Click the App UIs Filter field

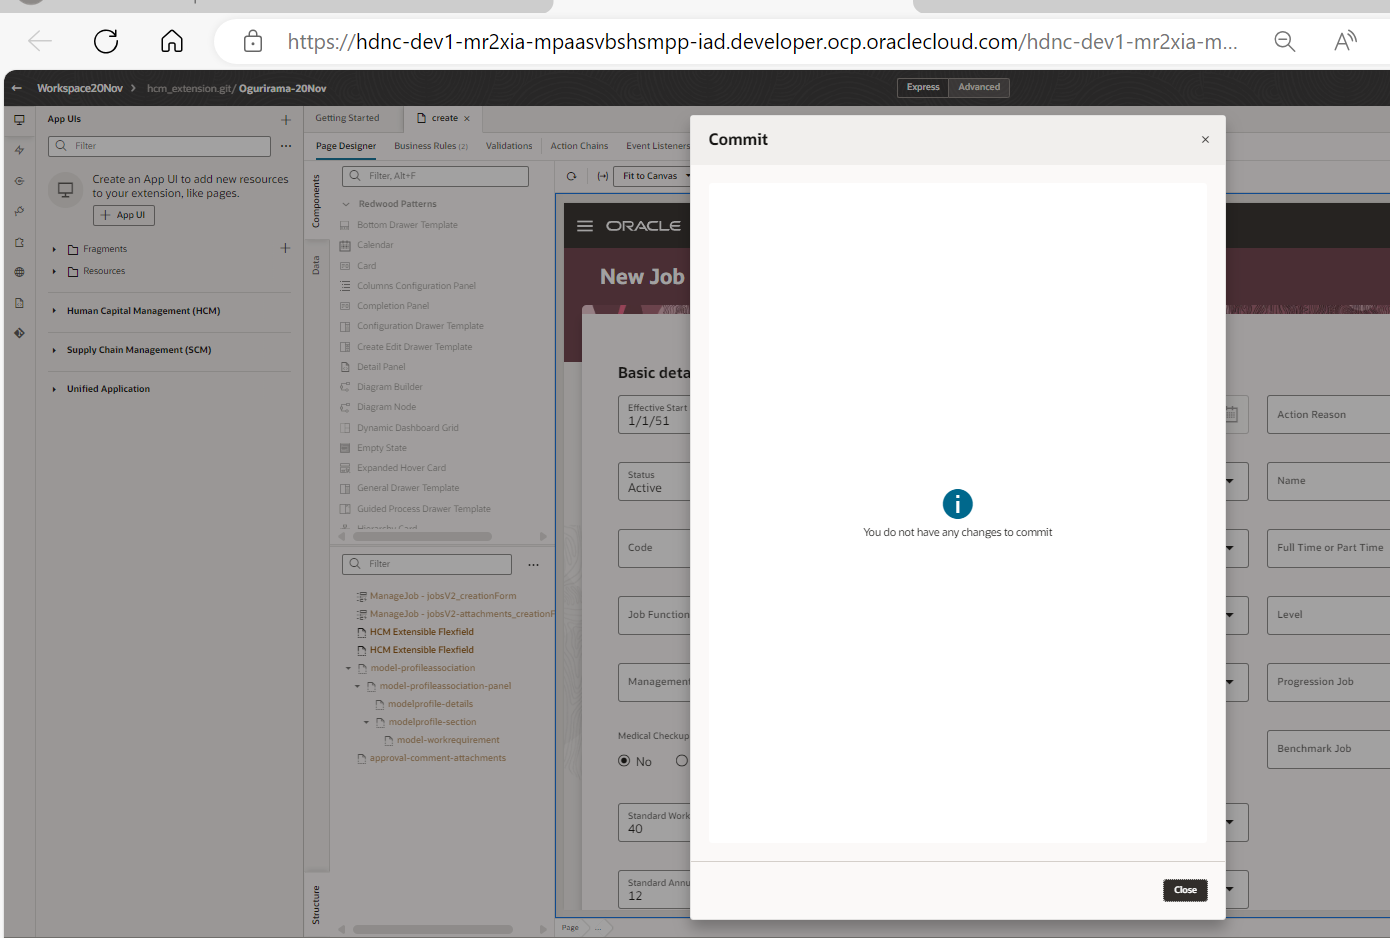[159, 146]
